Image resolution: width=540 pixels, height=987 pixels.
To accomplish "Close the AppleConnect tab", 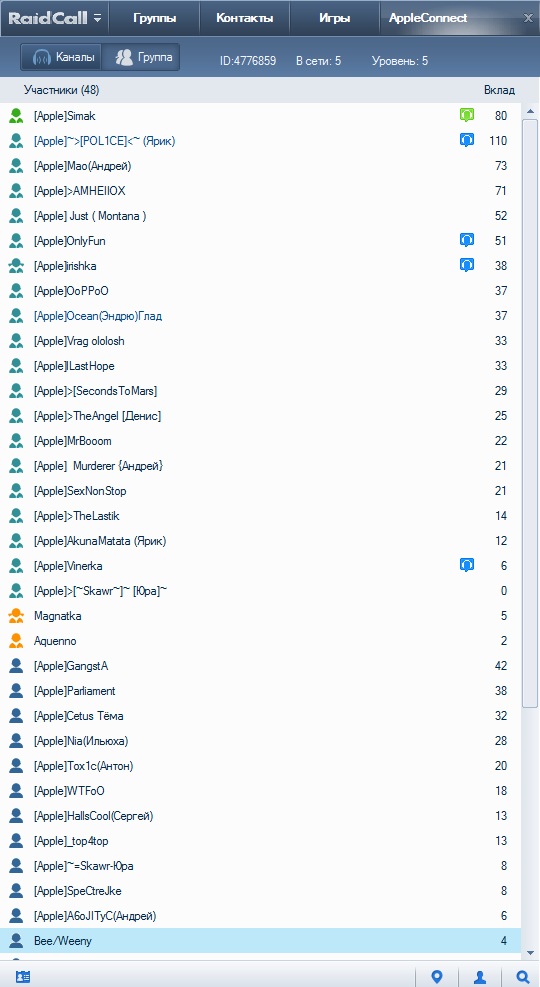I will click(x=528, y=18).
